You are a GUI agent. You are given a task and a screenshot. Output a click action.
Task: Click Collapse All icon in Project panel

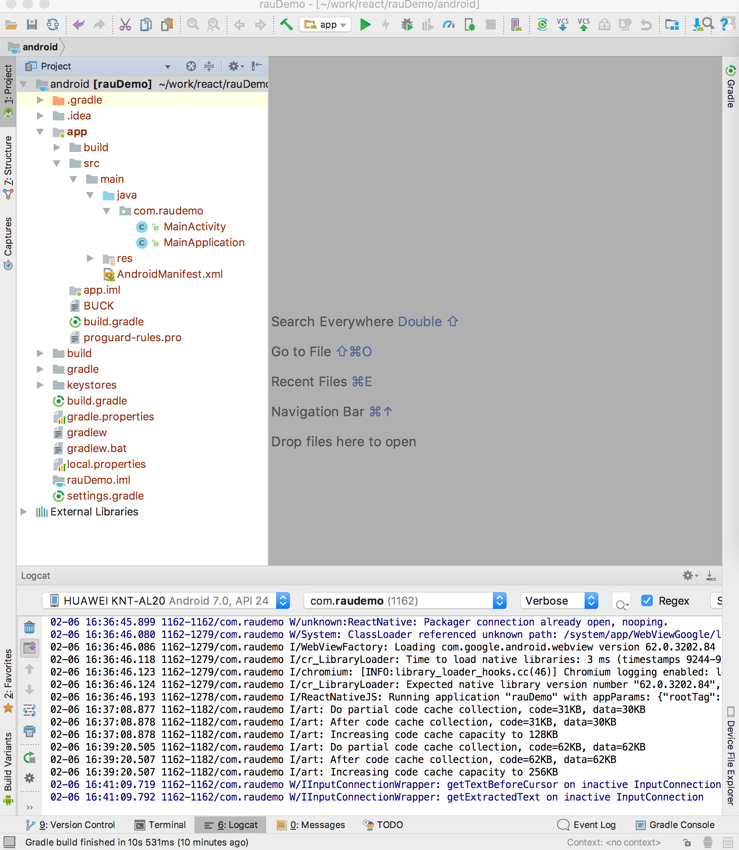point(209,66)
